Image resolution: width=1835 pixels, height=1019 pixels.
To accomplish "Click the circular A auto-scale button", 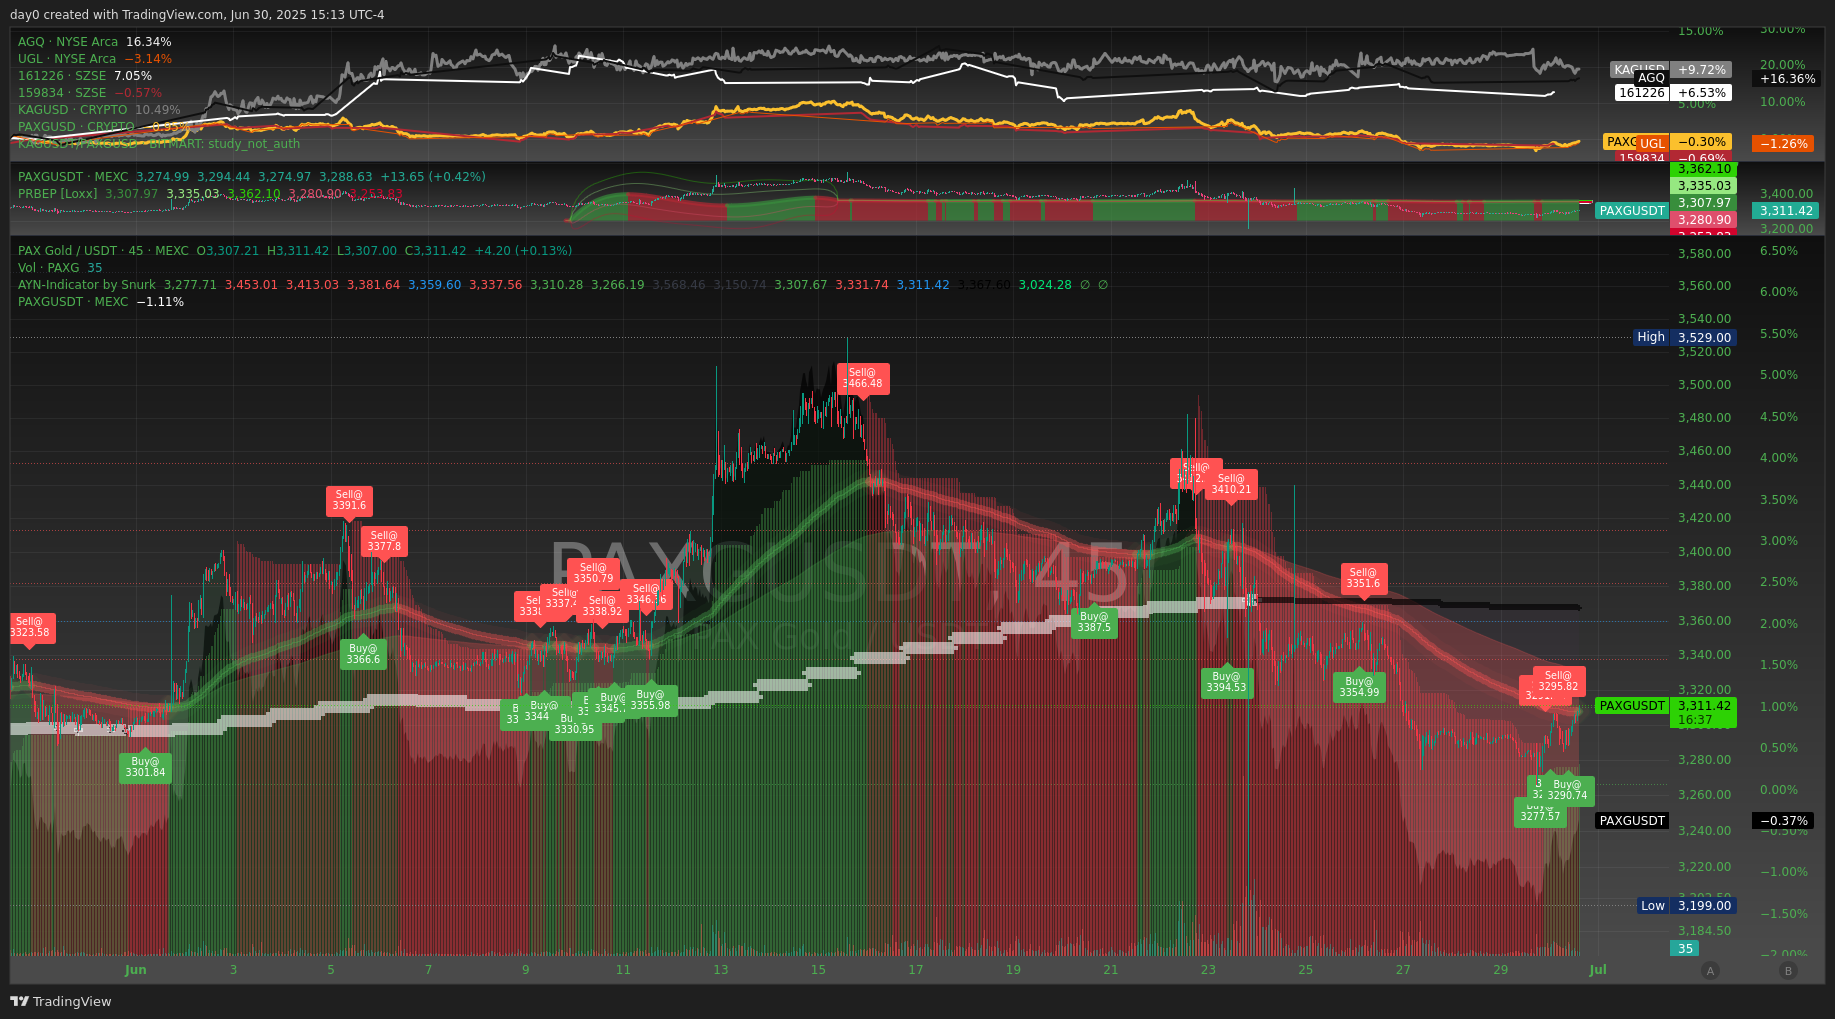I will [x=1710, y=970].
